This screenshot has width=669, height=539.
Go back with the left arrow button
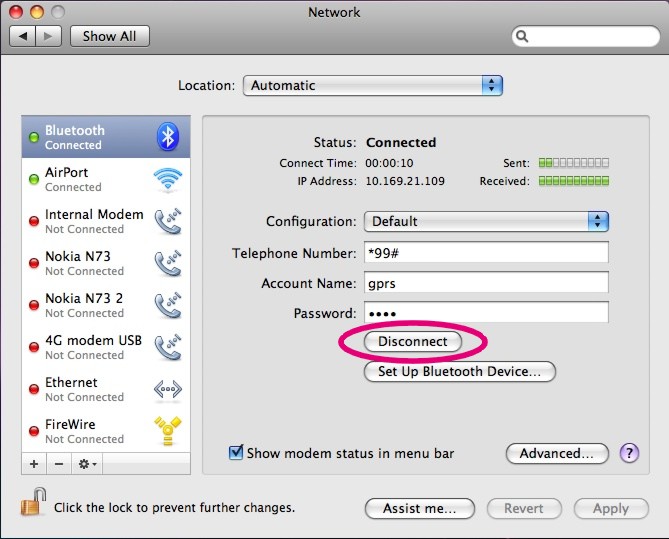[x=23, y=36]
